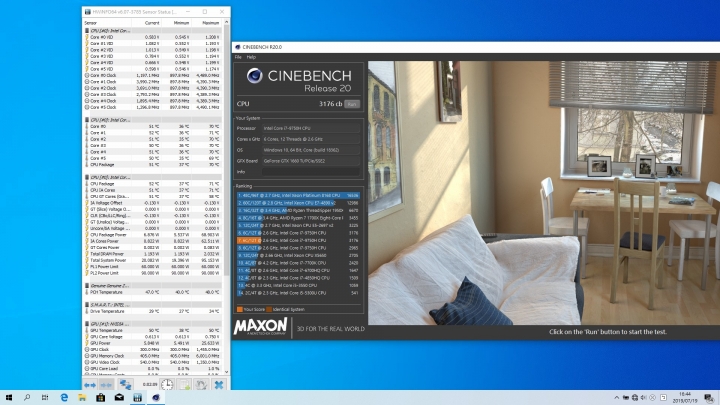Click the battery icon in system tray

tap(626, 398)
